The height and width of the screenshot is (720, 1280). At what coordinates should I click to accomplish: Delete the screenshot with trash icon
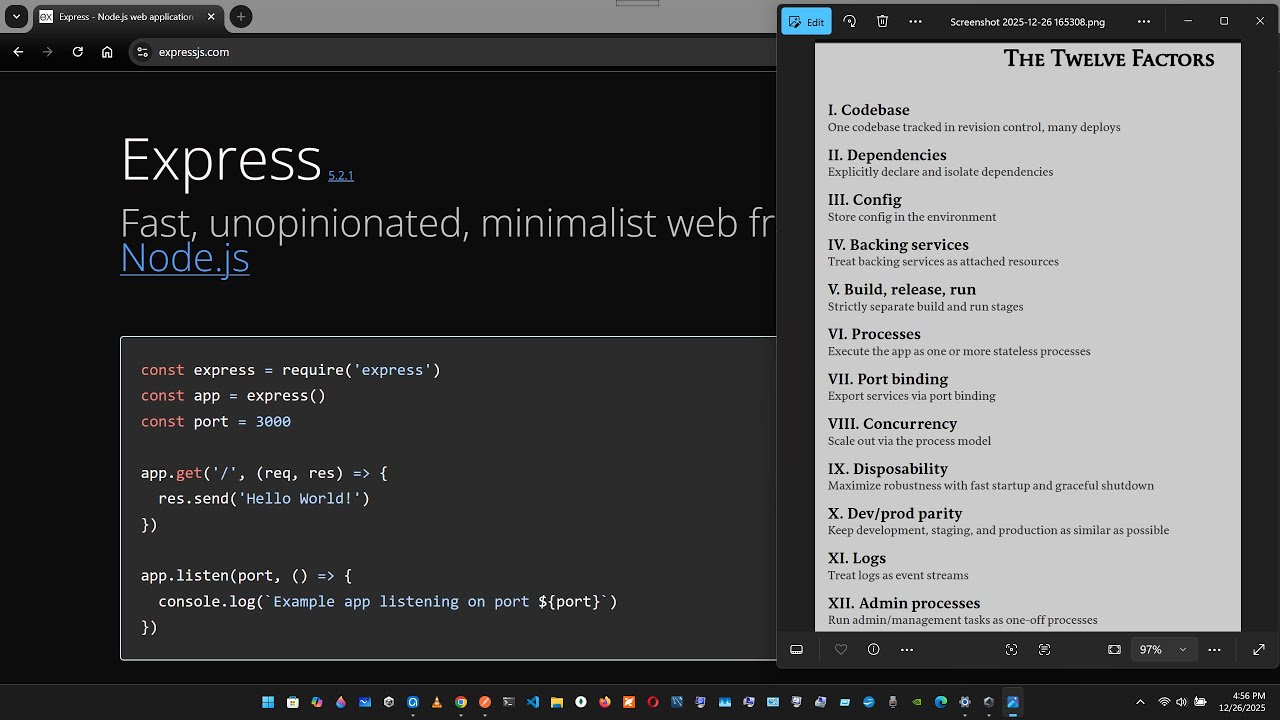[882, 21]
